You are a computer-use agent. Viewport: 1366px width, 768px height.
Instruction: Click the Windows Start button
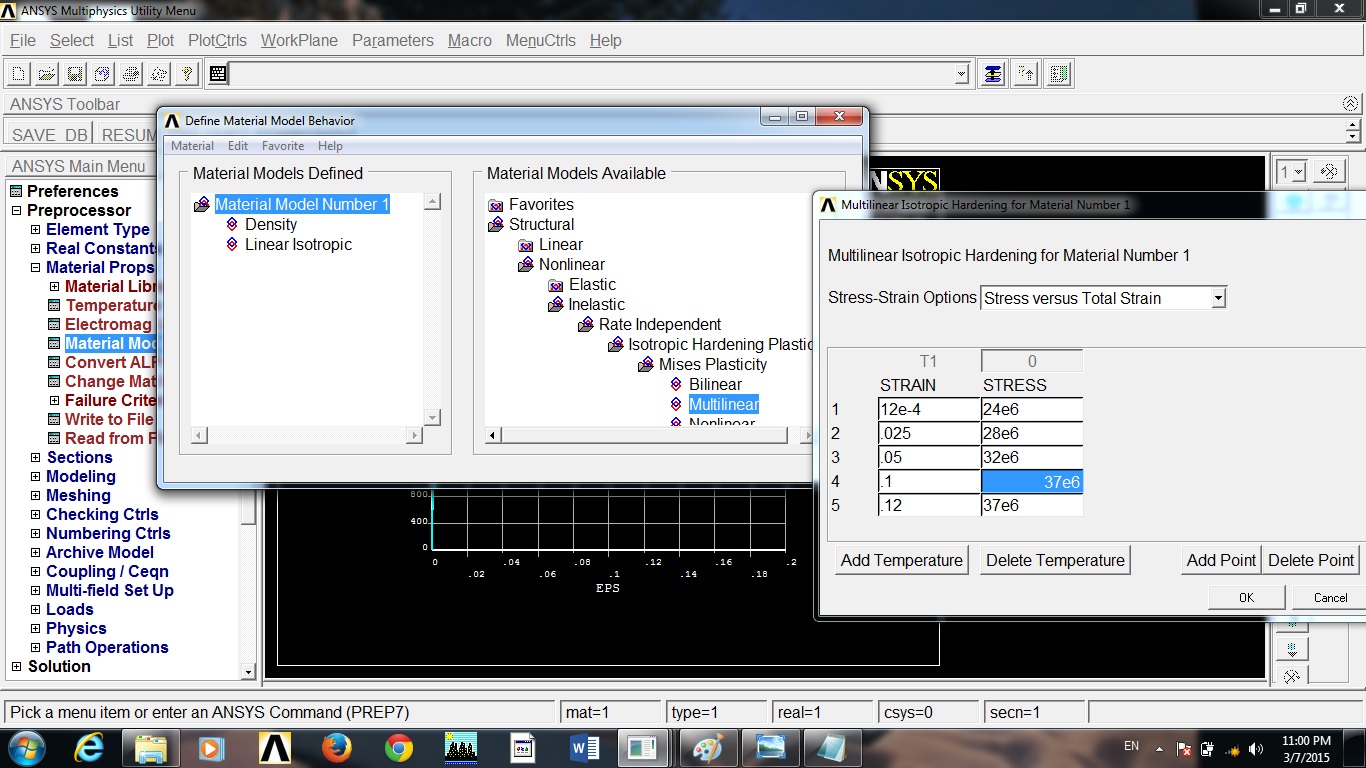tap(26, 747)
